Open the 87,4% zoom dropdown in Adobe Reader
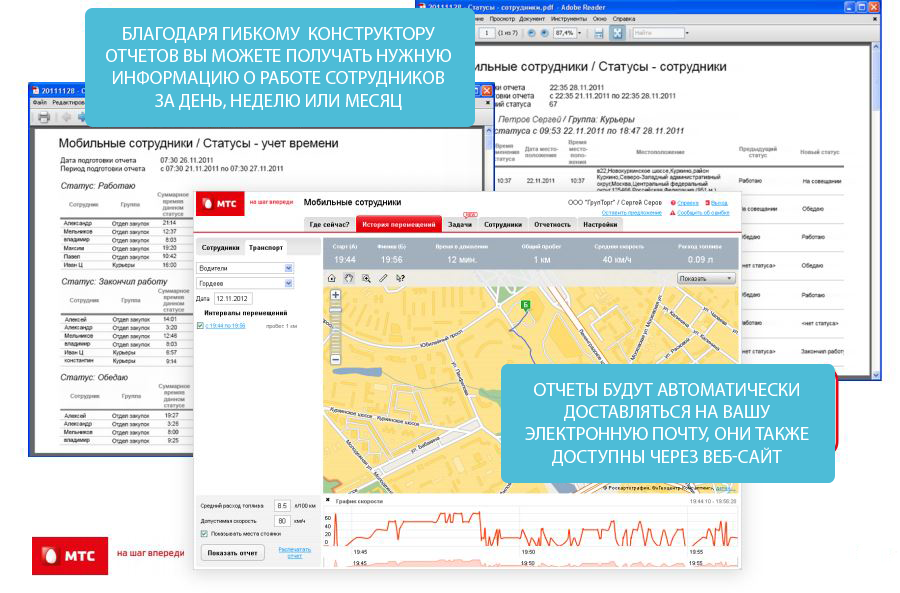The width and height of the screenshot is (900, 593). (x=579, y=33)
